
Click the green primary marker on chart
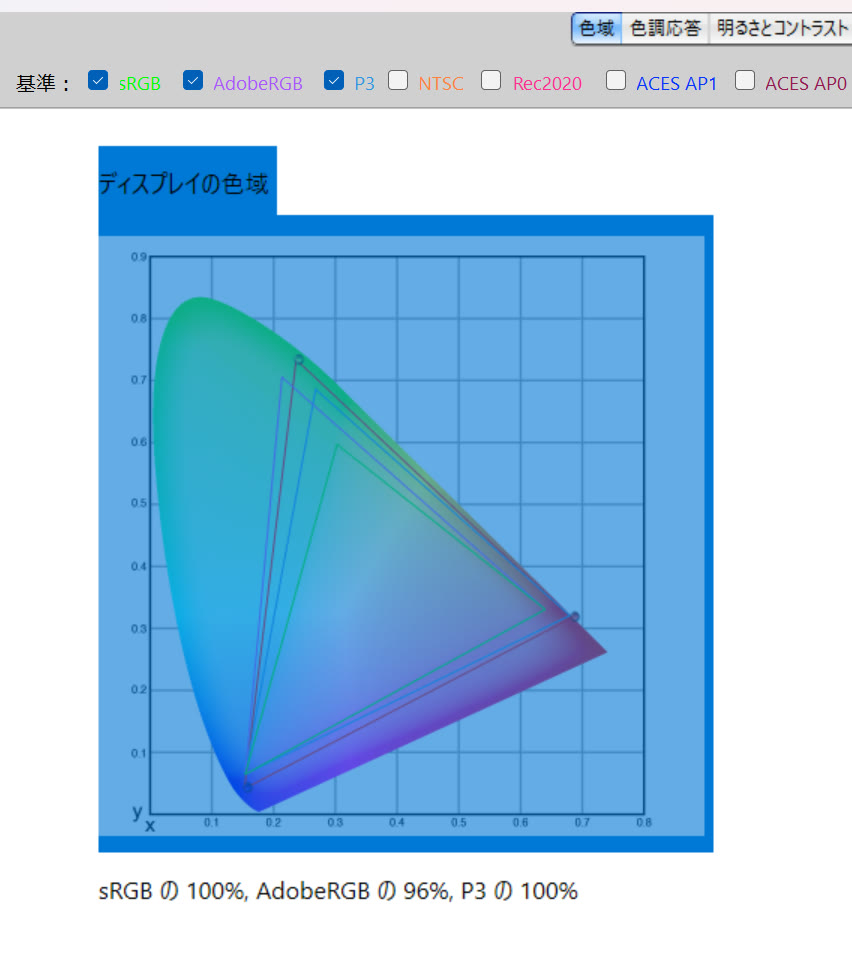299,359
